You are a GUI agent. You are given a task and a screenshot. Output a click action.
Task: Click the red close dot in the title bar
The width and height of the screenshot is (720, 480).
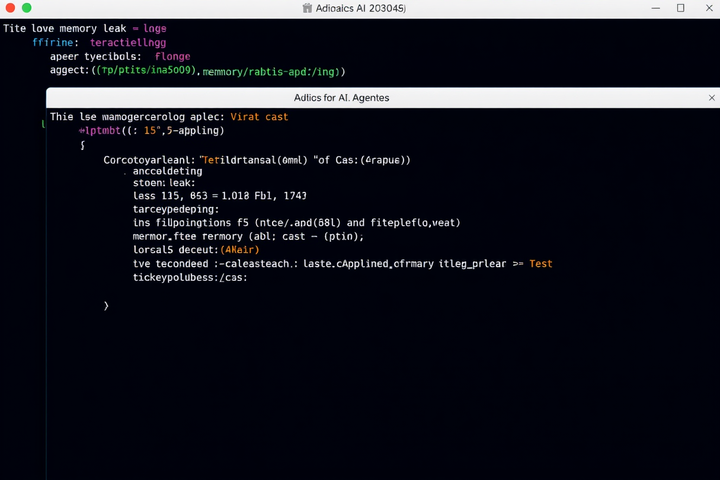10,8
